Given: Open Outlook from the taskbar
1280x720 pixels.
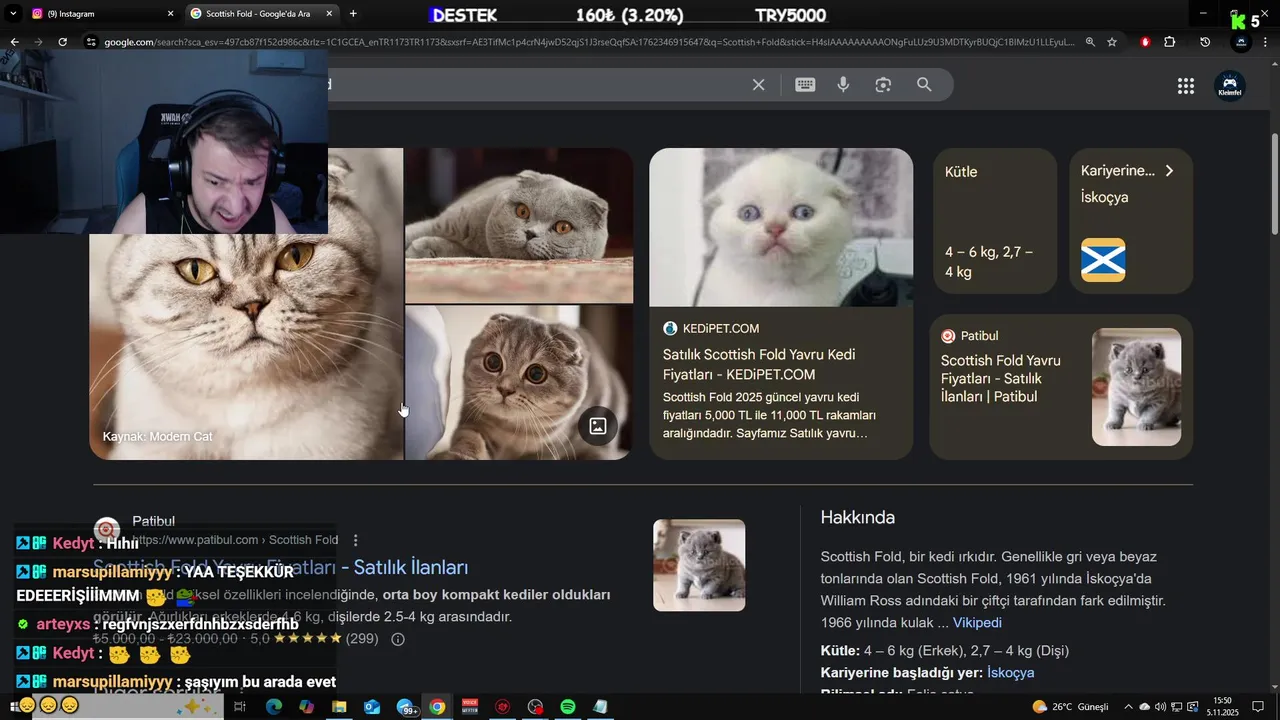Looking at the screenshot, I should pos(372,707).
